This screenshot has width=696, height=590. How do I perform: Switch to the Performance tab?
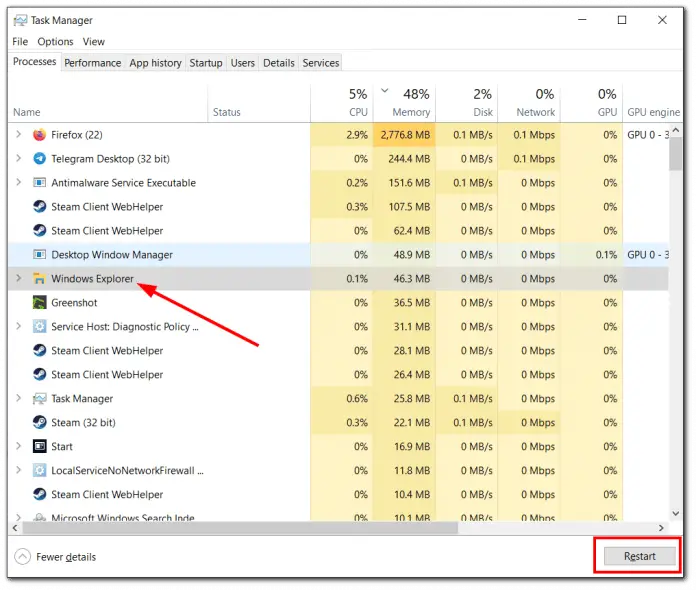click(x=92, y=63)
